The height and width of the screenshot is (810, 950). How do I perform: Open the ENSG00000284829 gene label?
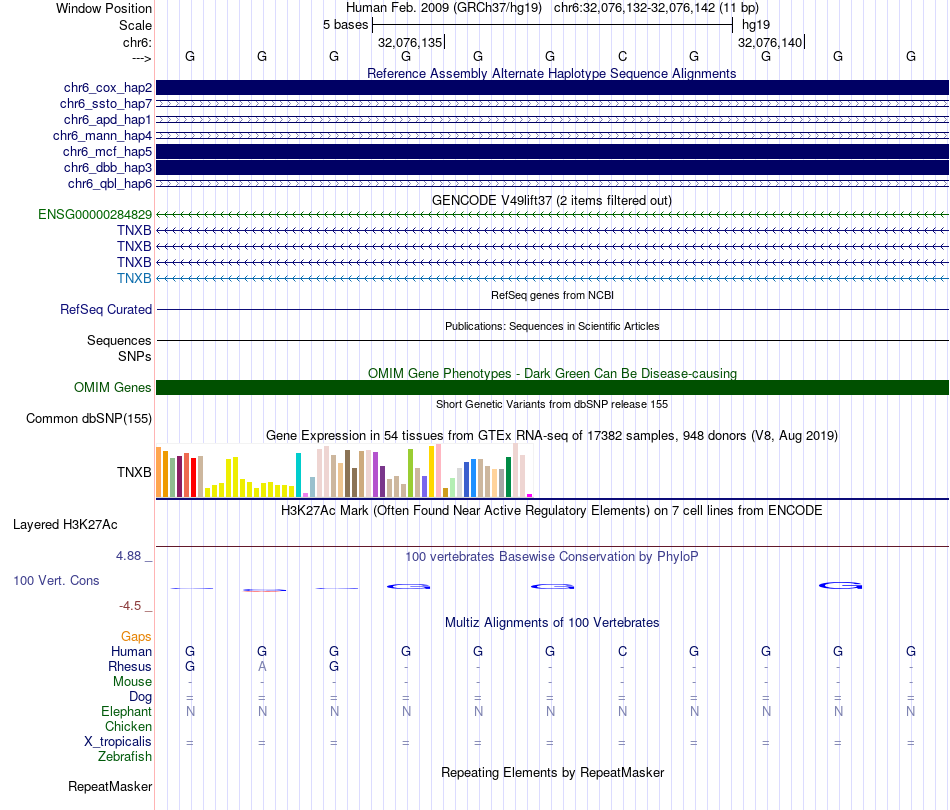95,215
